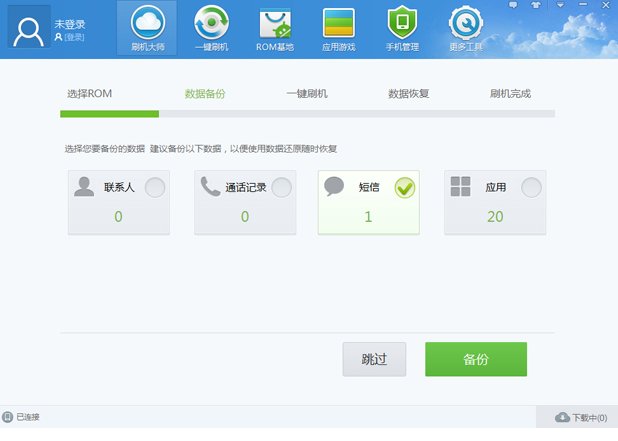Close the application window
This screenshot has width=618, height=441.
point(606,5)
